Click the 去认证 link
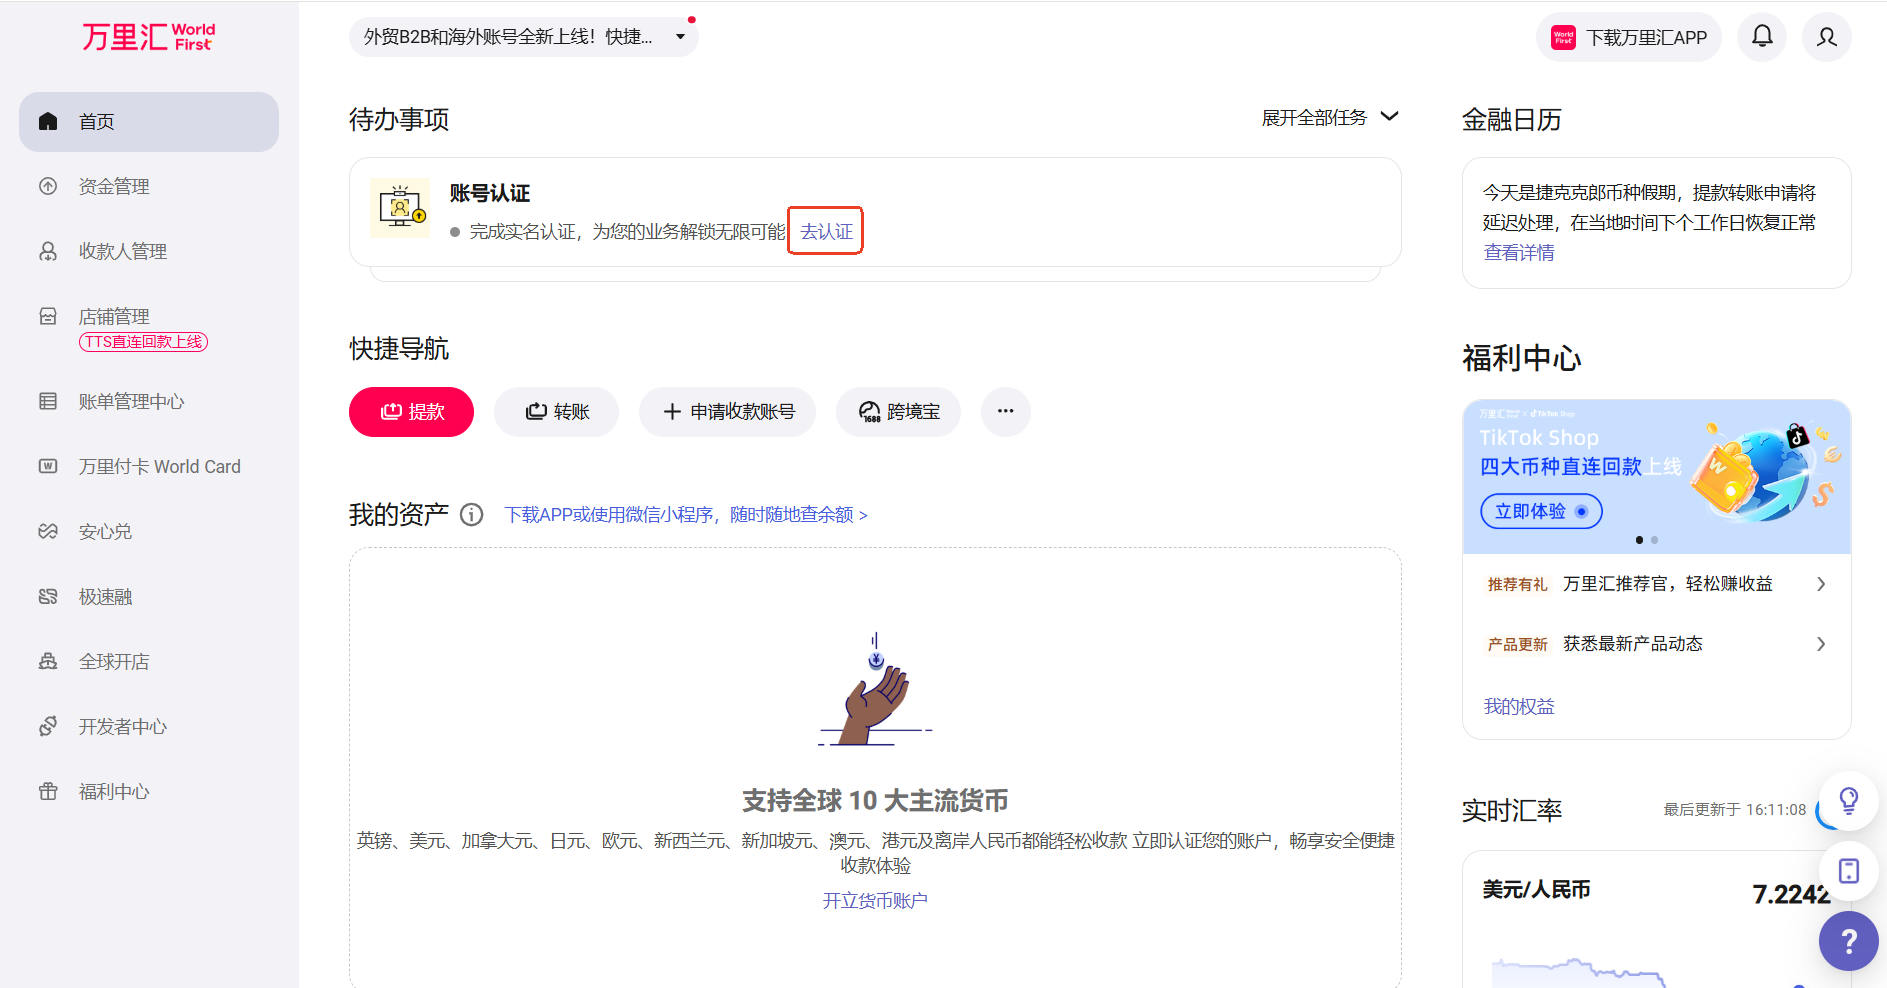 pos(826,231)
